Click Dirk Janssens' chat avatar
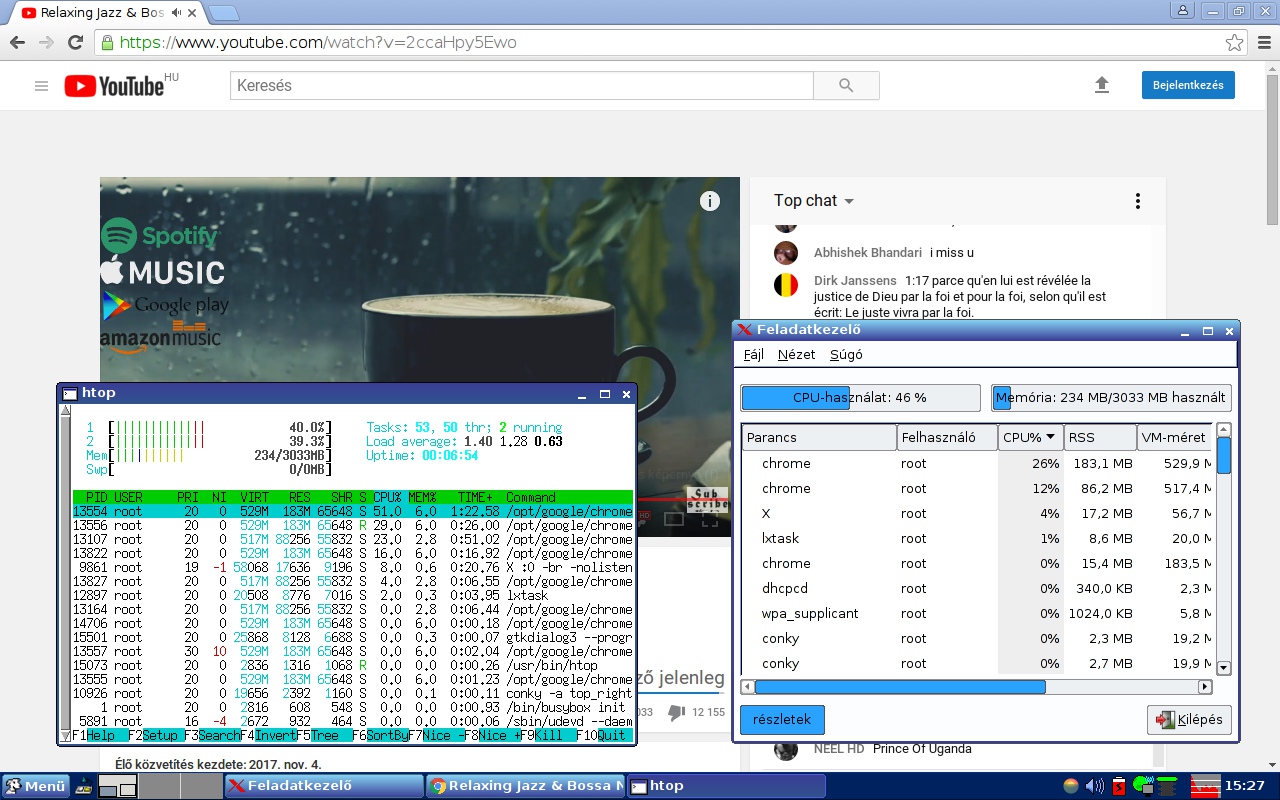 pos(786,285)
